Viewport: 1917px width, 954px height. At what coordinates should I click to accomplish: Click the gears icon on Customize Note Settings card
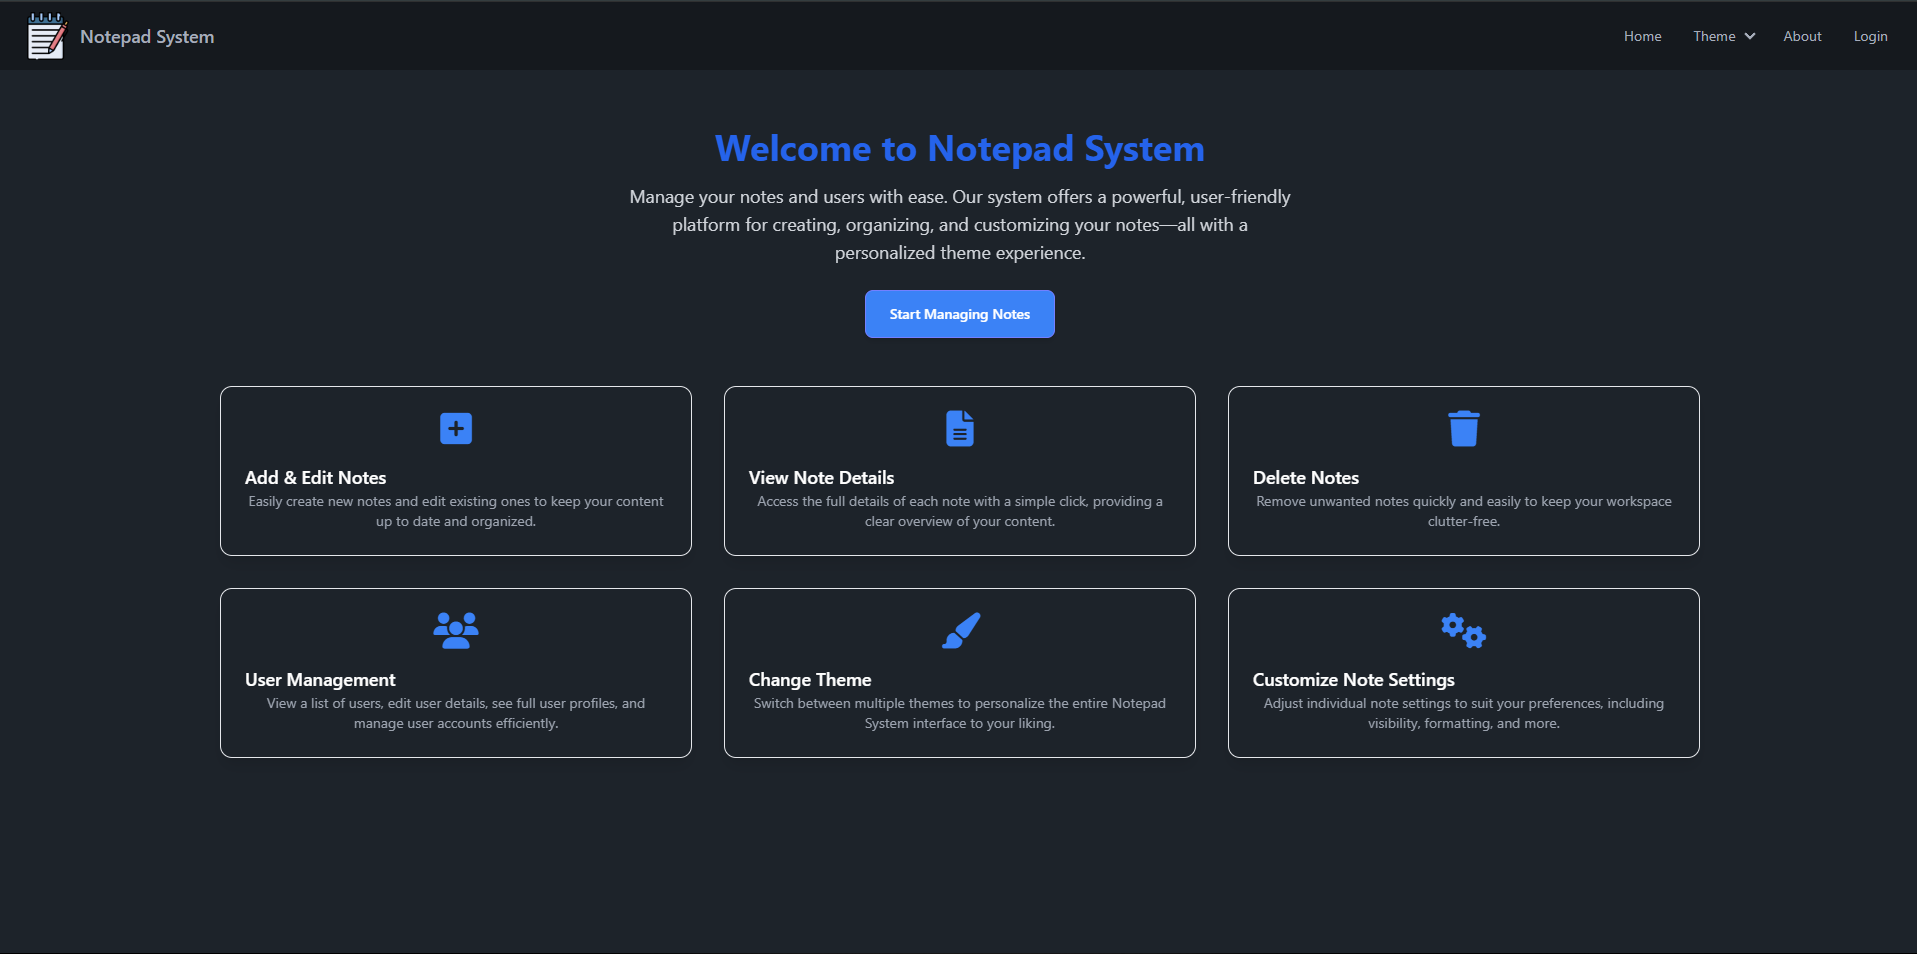(x=1463, y=631)
